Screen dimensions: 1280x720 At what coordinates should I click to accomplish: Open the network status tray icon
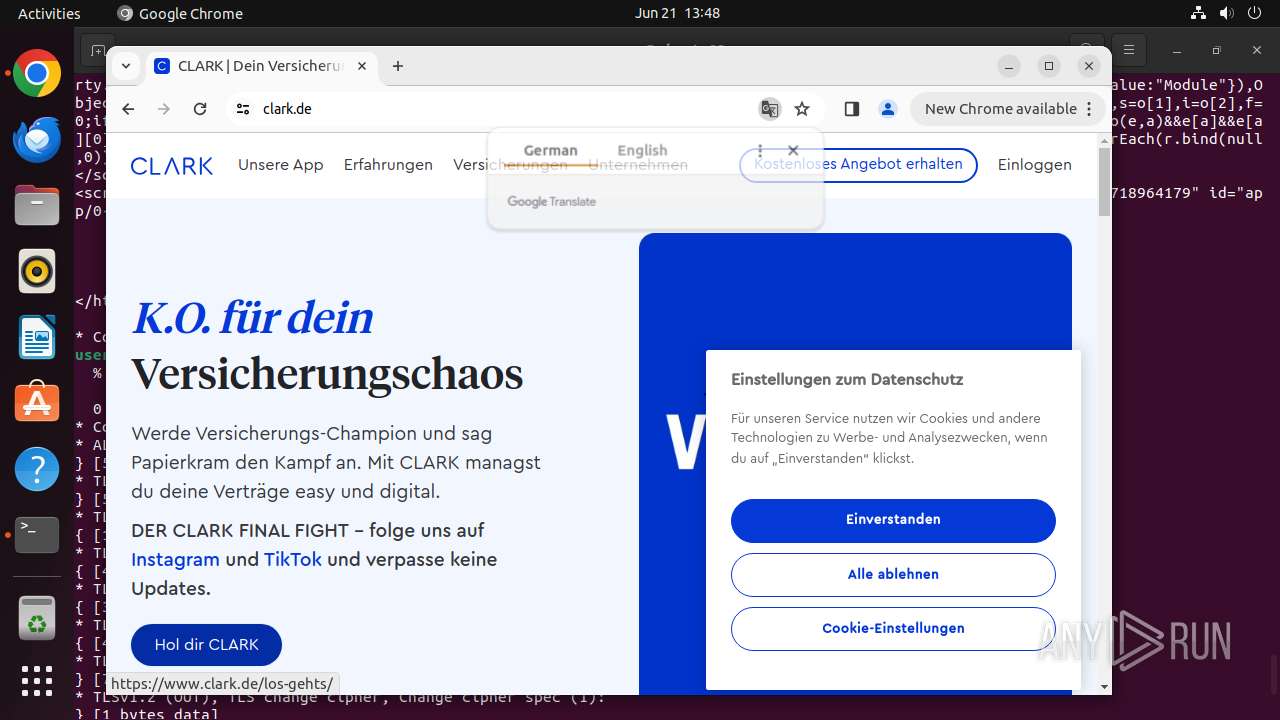(1199, 13)
